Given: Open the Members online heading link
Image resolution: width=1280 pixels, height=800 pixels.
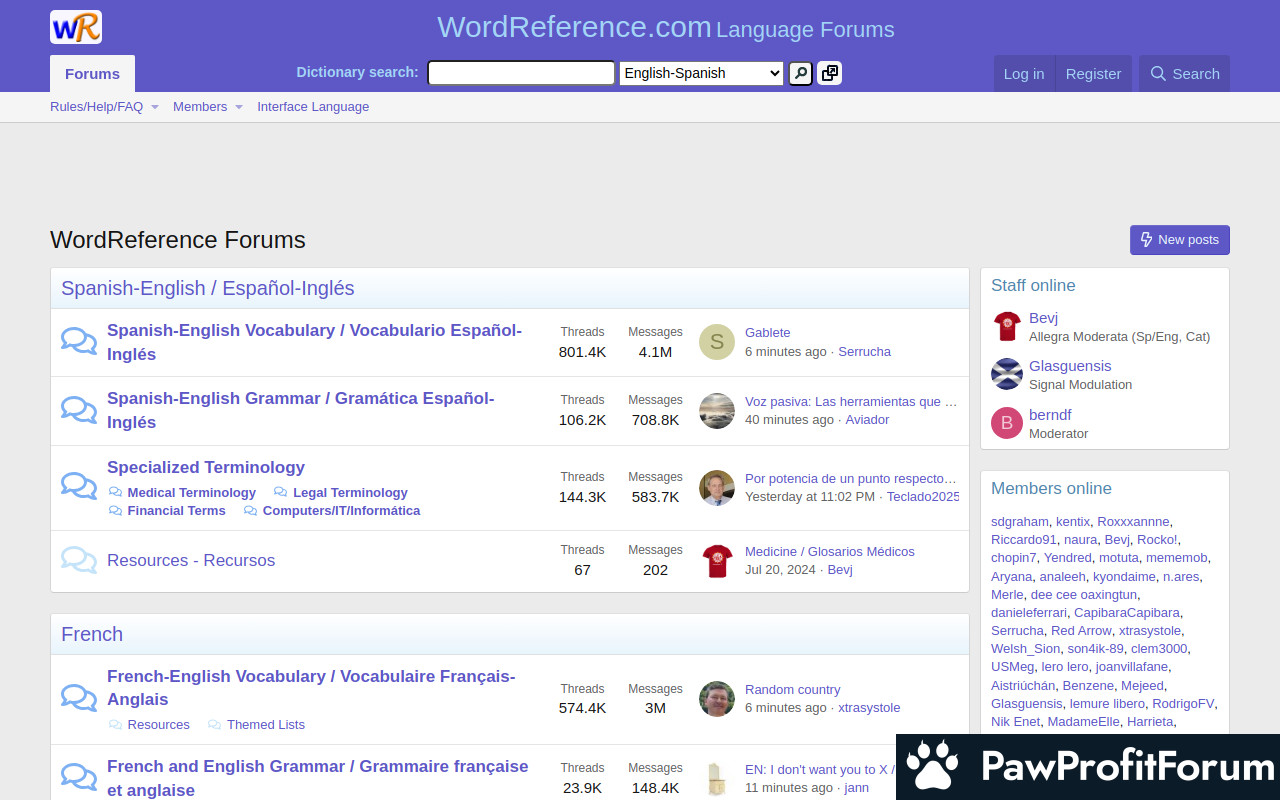Looking at the screenshot, I should [x=1051, y=488].
